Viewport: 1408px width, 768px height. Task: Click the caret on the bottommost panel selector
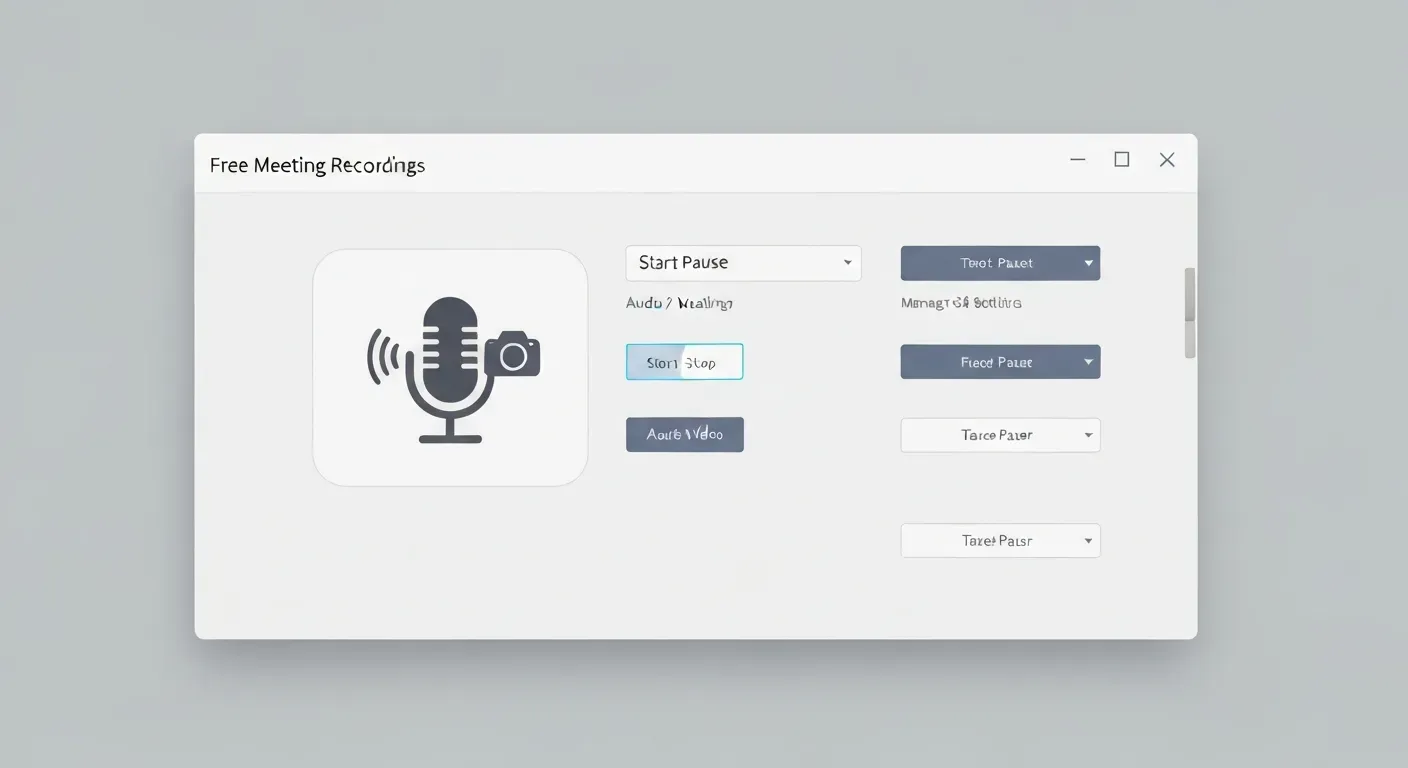[1087, 540]
